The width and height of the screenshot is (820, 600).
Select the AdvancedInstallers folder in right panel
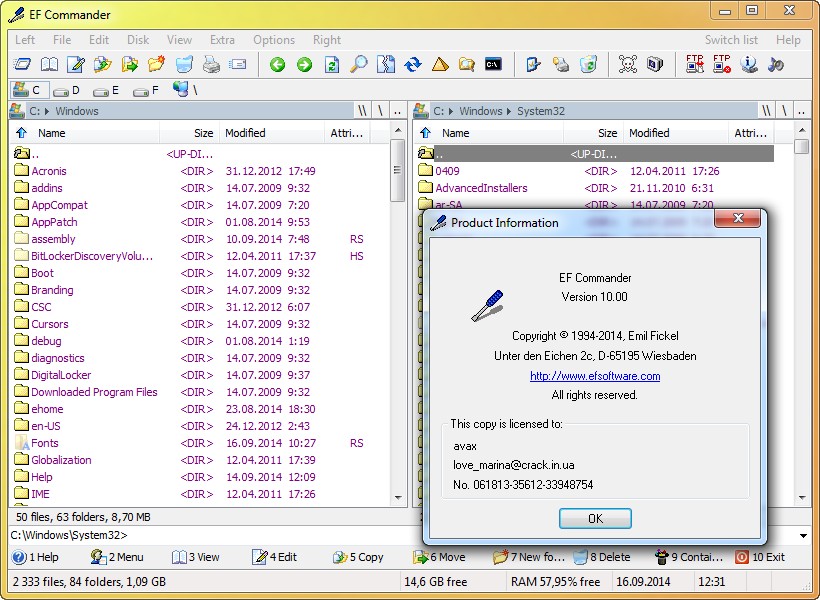point(595,188)
